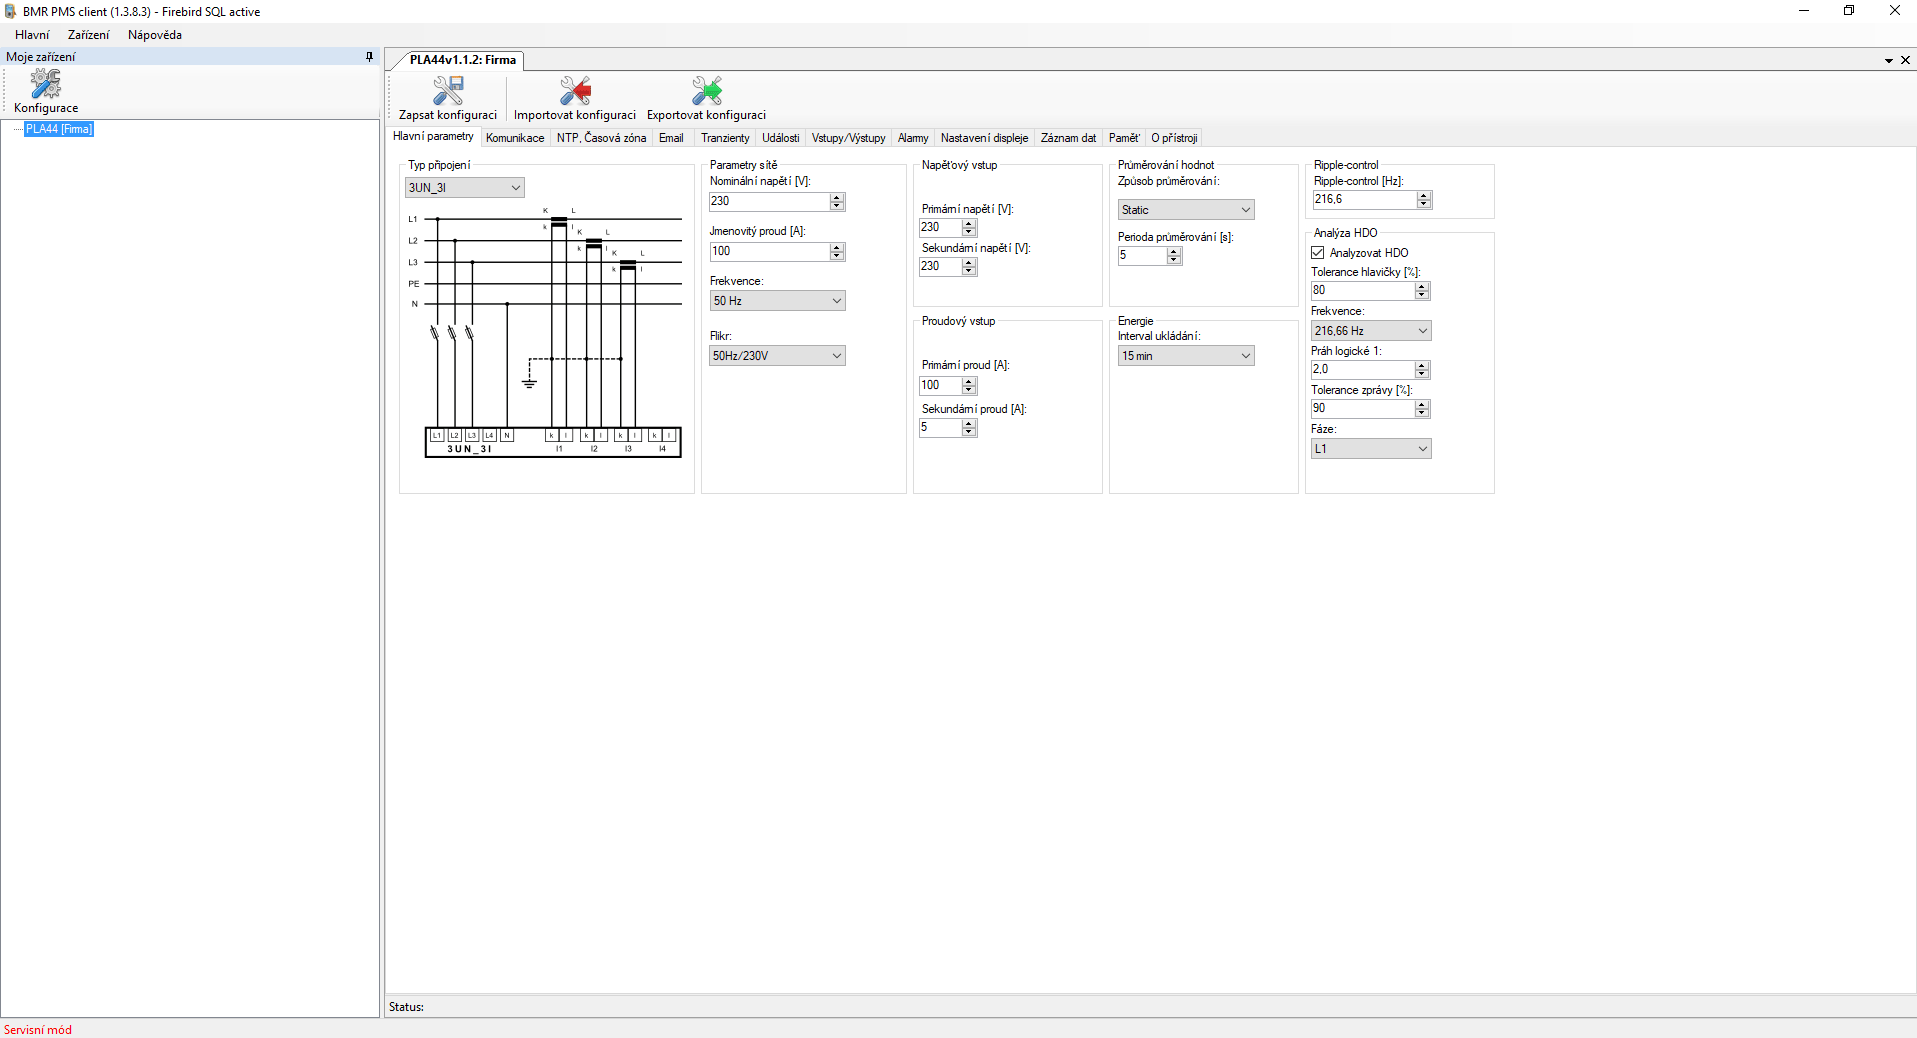
Task: Switch to the Vstupy/Výstupy tab
Action: pyautogui.click(x=848, y=138)
